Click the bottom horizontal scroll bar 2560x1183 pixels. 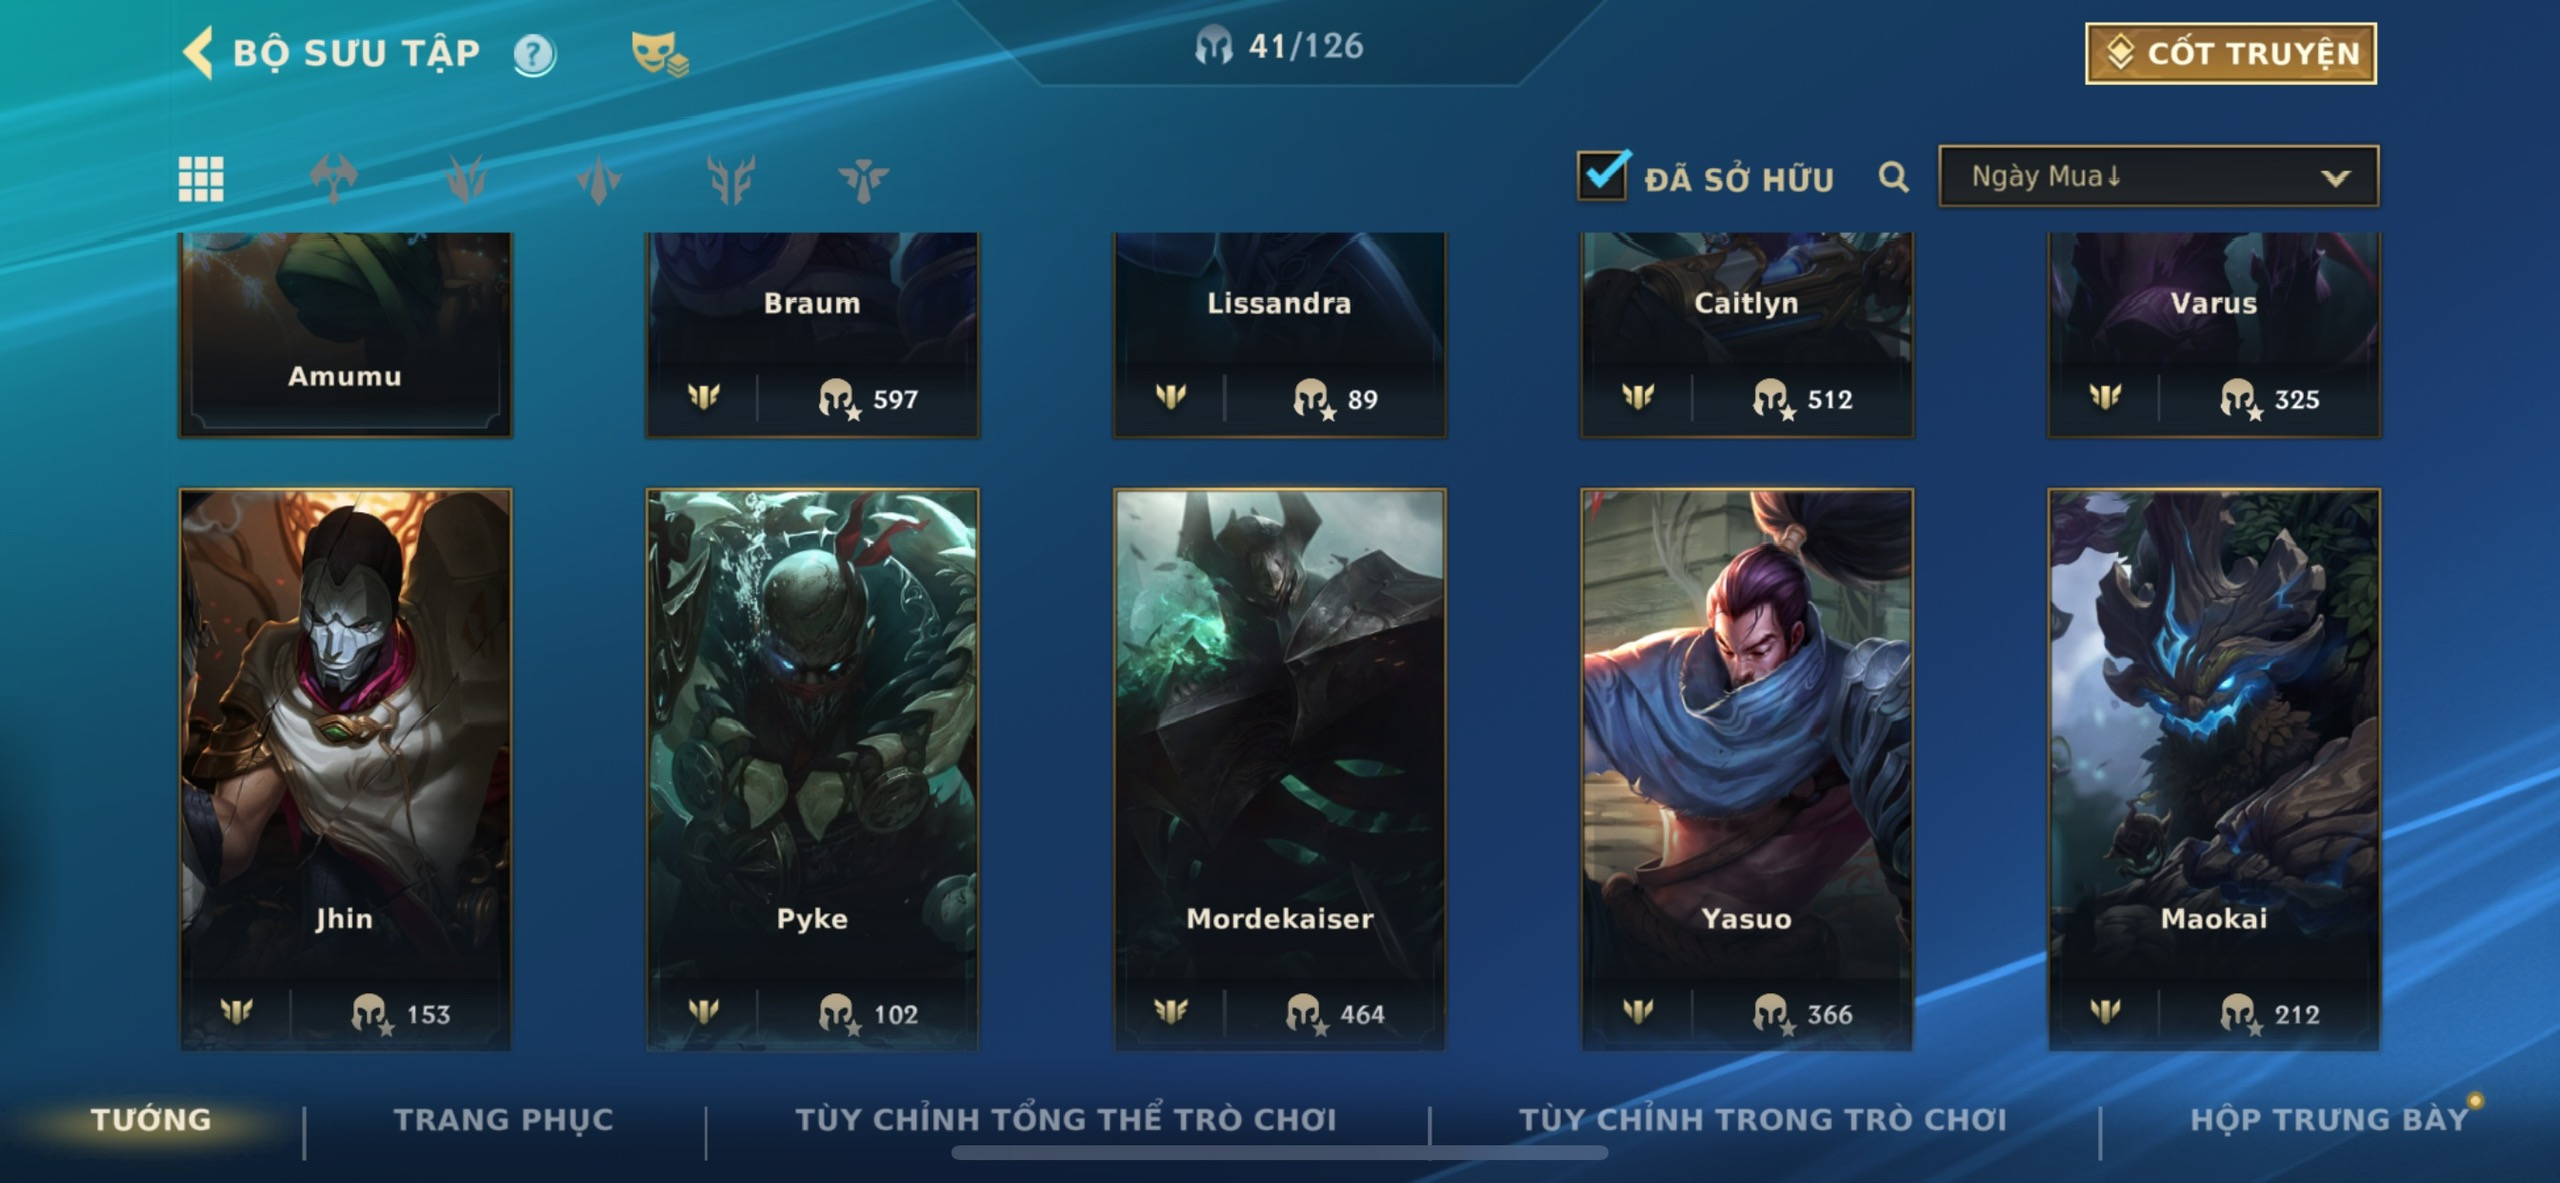click(1279, 1153)
